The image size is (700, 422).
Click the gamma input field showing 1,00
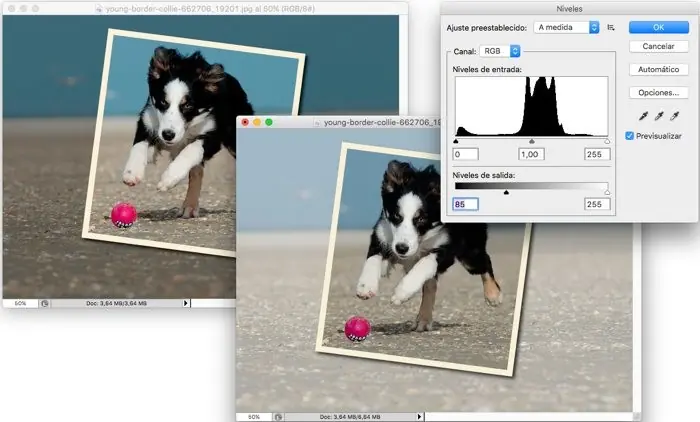point(531,155)
